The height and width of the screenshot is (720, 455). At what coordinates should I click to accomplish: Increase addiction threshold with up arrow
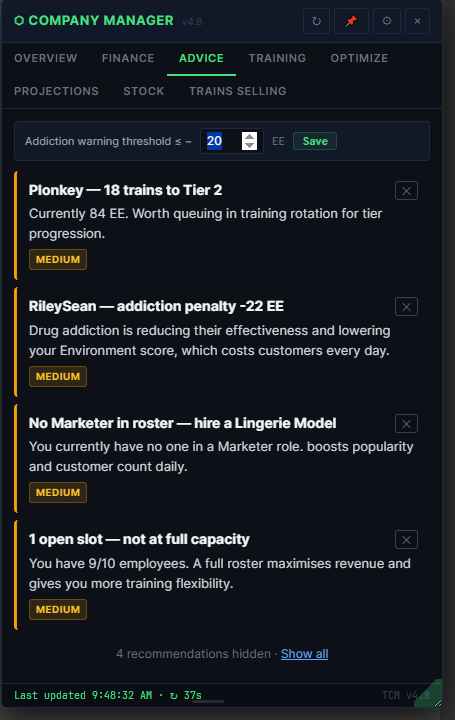click(x=249, y=137)
